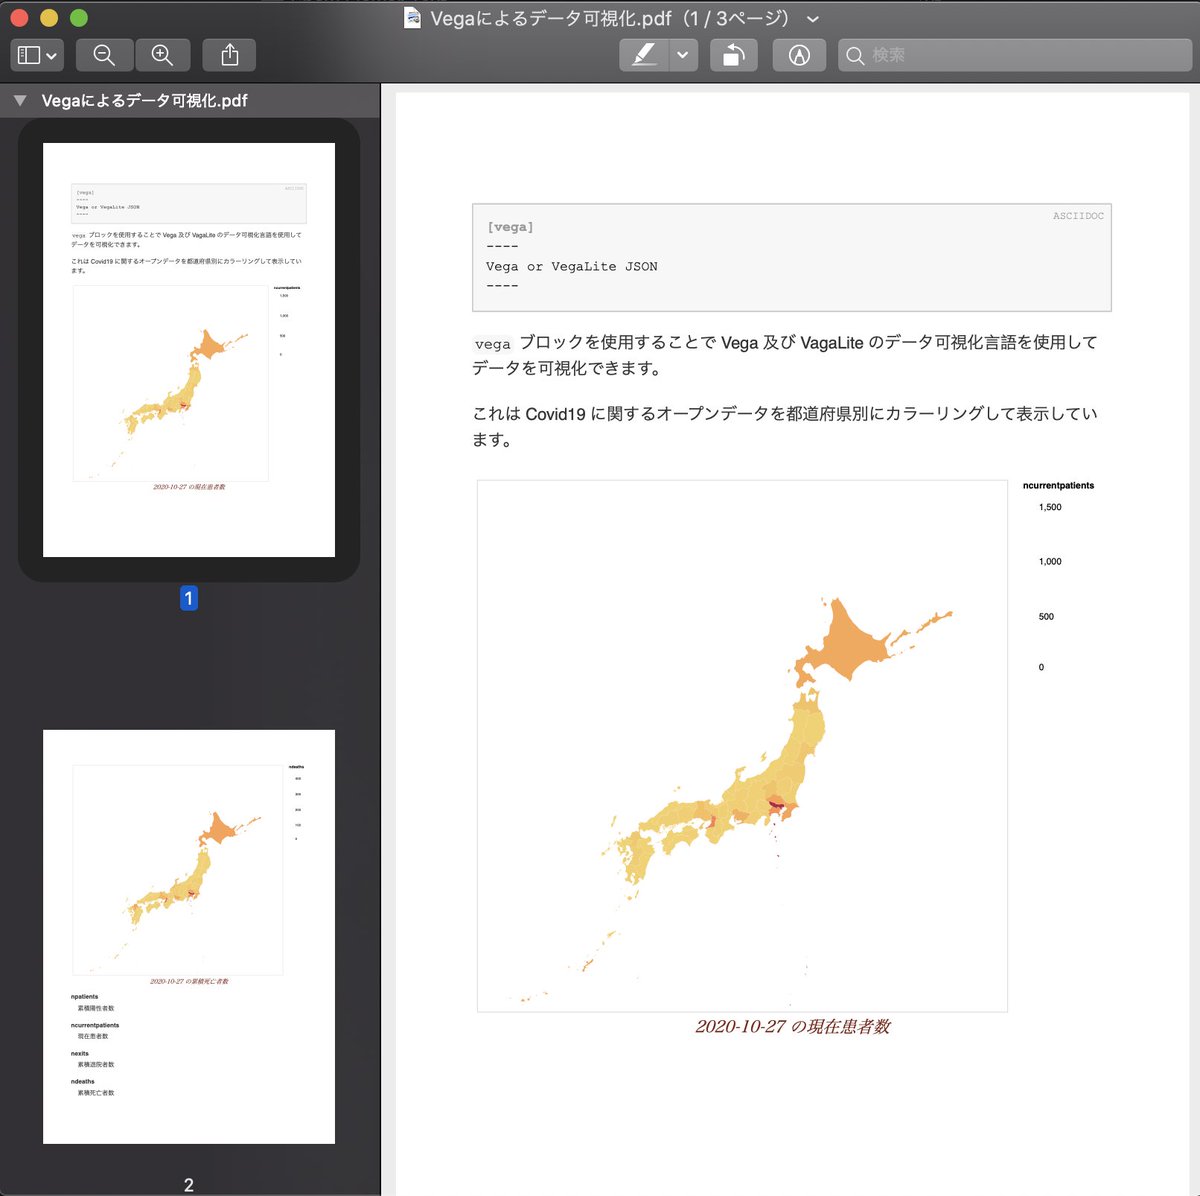Toggle the thumbnail sidebar visibility

pyautogui.click(x=30, y=55)
